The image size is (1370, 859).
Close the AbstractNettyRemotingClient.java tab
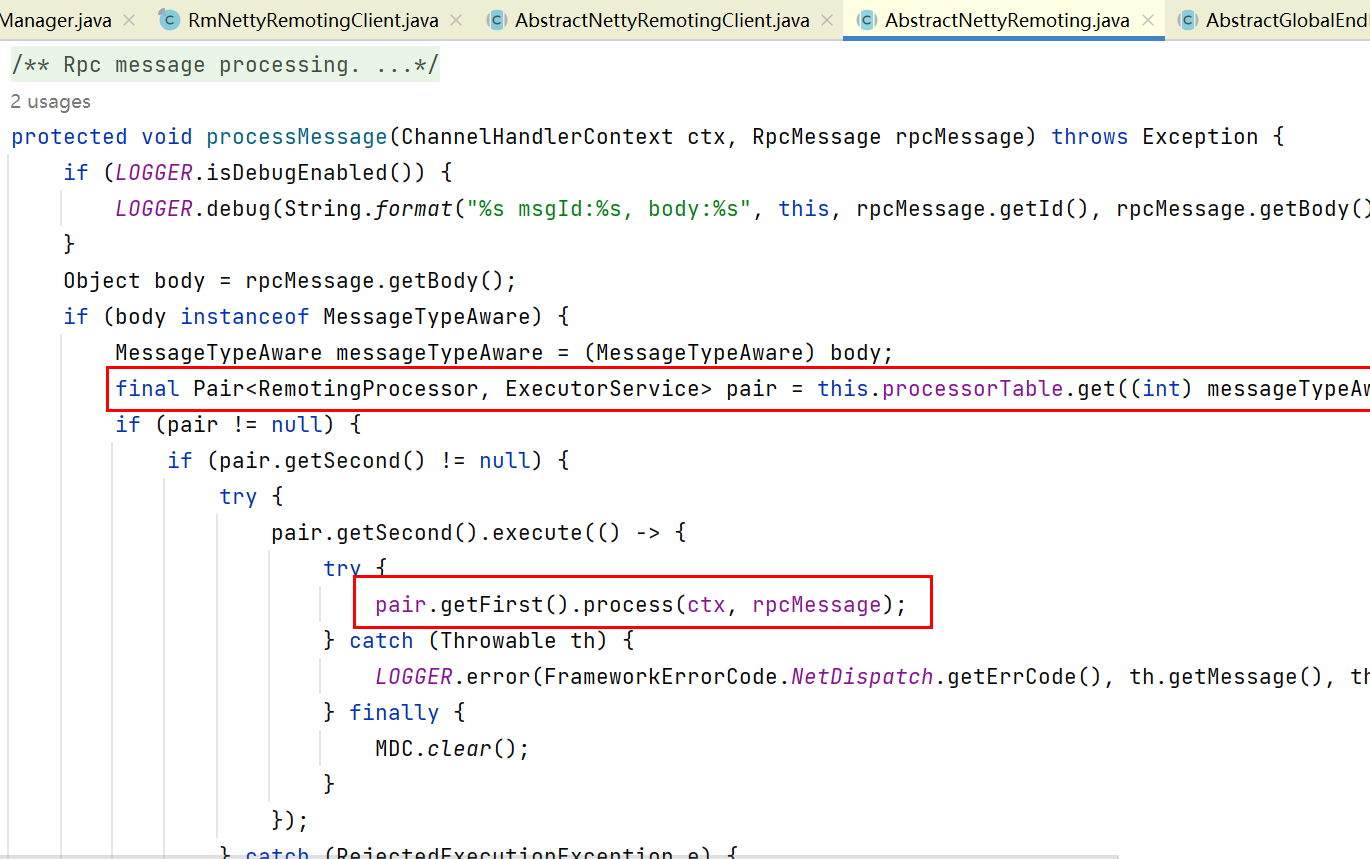827,20
